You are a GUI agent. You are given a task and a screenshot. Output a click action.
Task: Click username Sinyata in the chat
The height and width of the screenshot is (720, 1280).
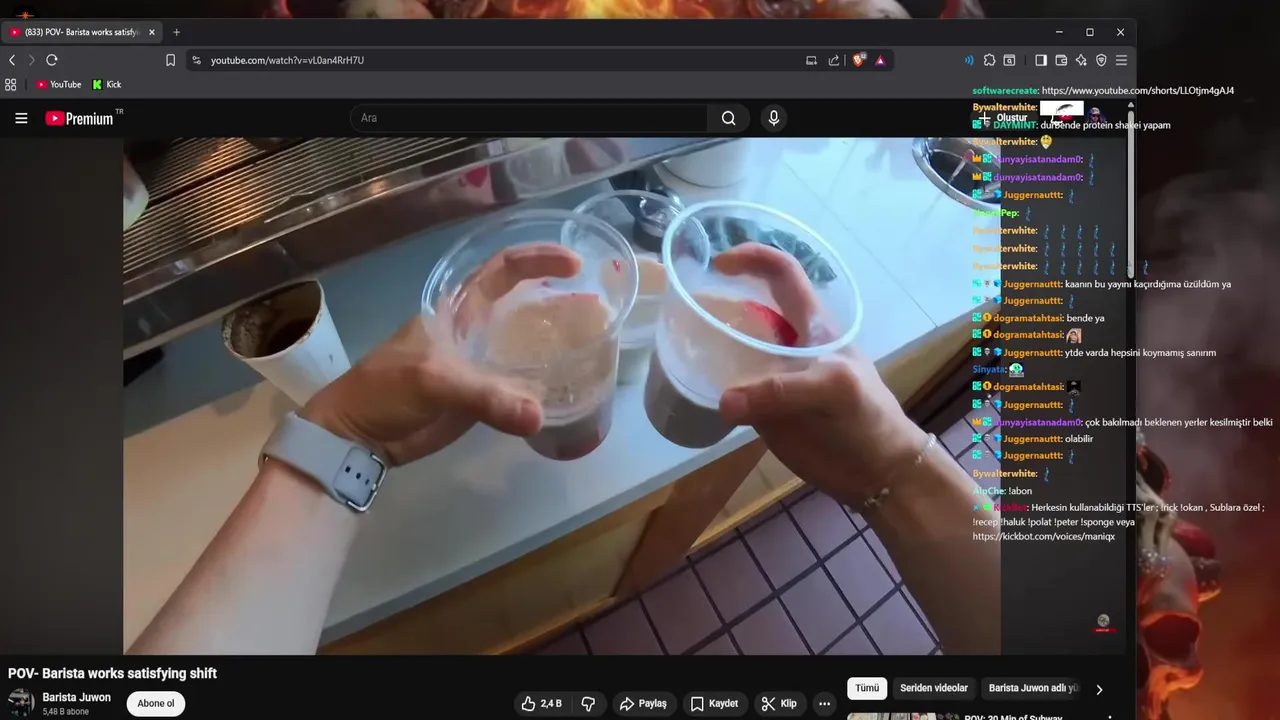(989, 369)
